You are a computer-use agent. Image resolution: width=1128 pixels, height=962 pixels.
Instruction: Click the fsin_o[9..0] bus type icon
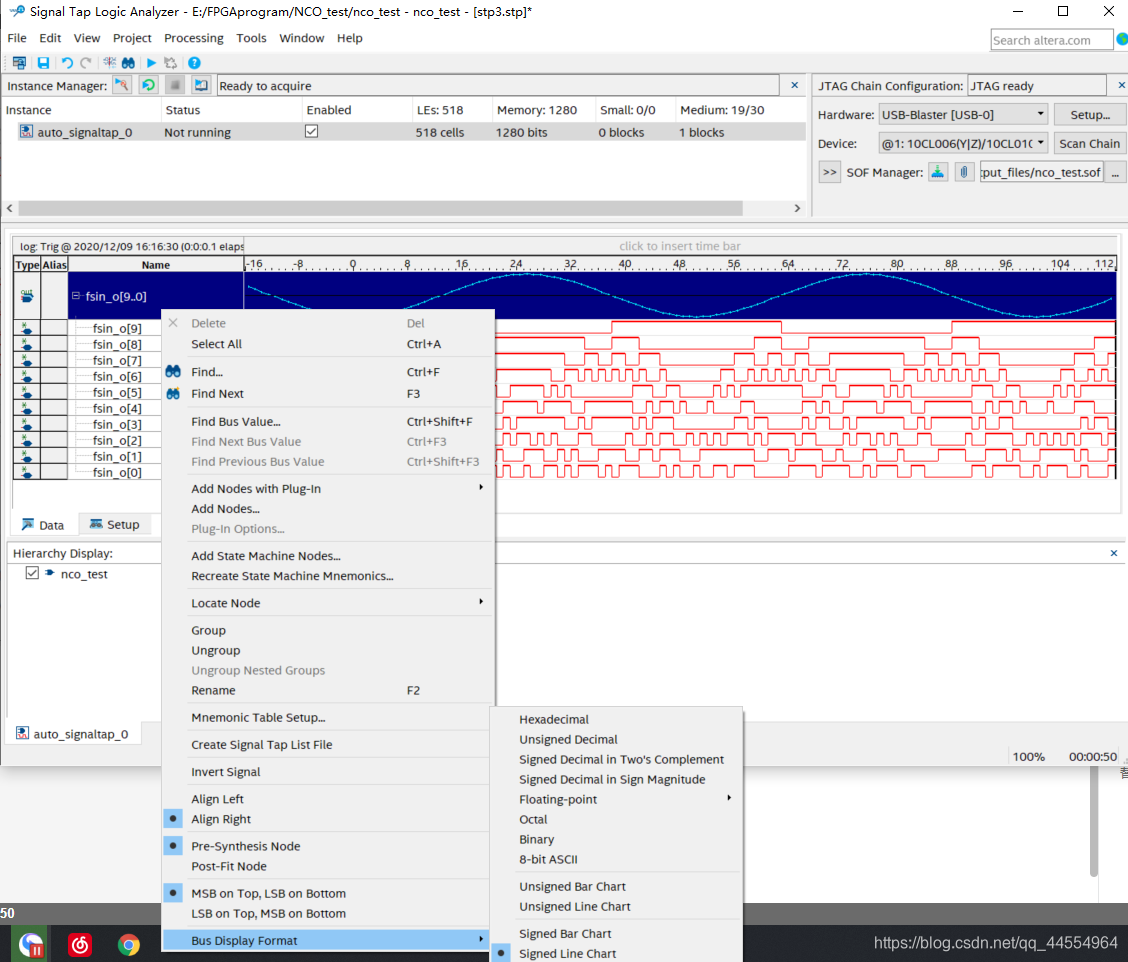pos(27,296)
